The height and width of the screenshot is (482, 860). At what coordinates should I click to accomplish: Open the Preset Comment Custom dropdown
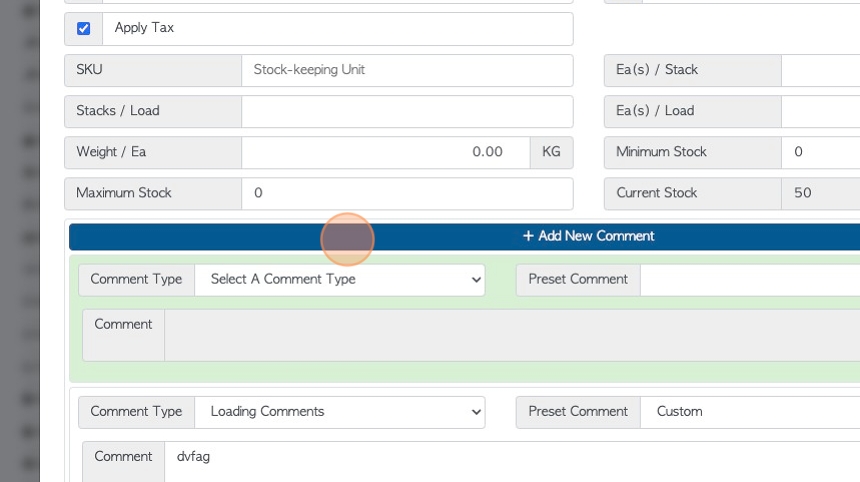coord(750,412)
